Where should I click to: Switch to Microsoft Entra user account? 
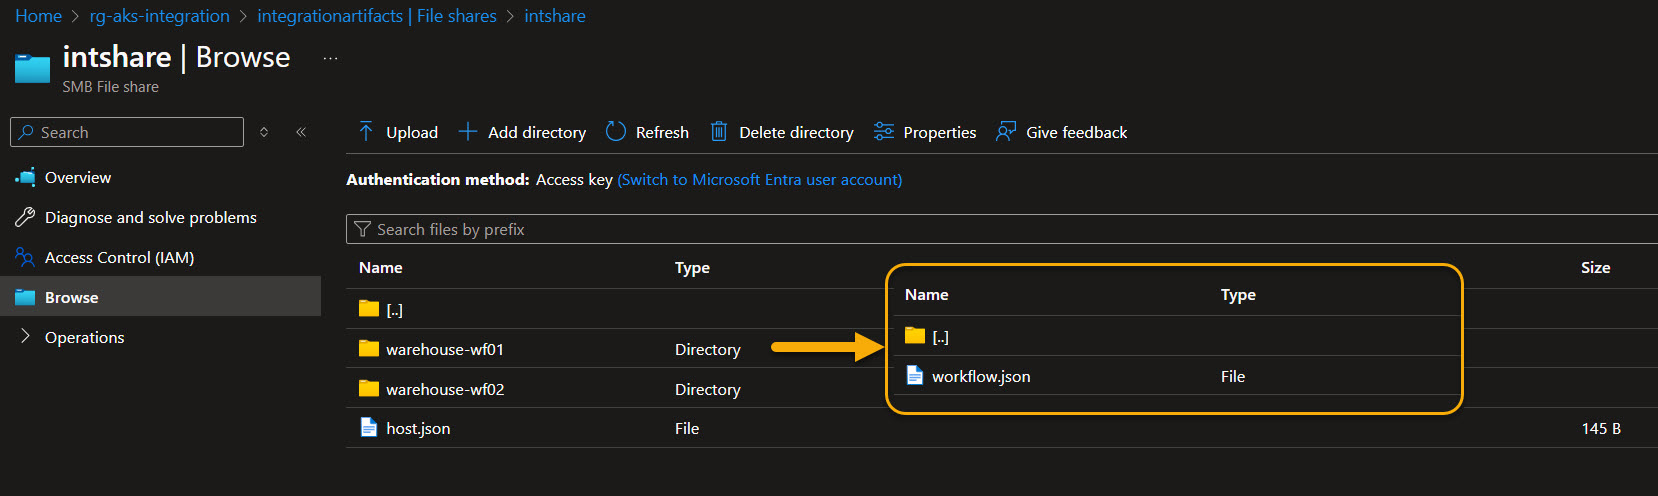[759, 180]
